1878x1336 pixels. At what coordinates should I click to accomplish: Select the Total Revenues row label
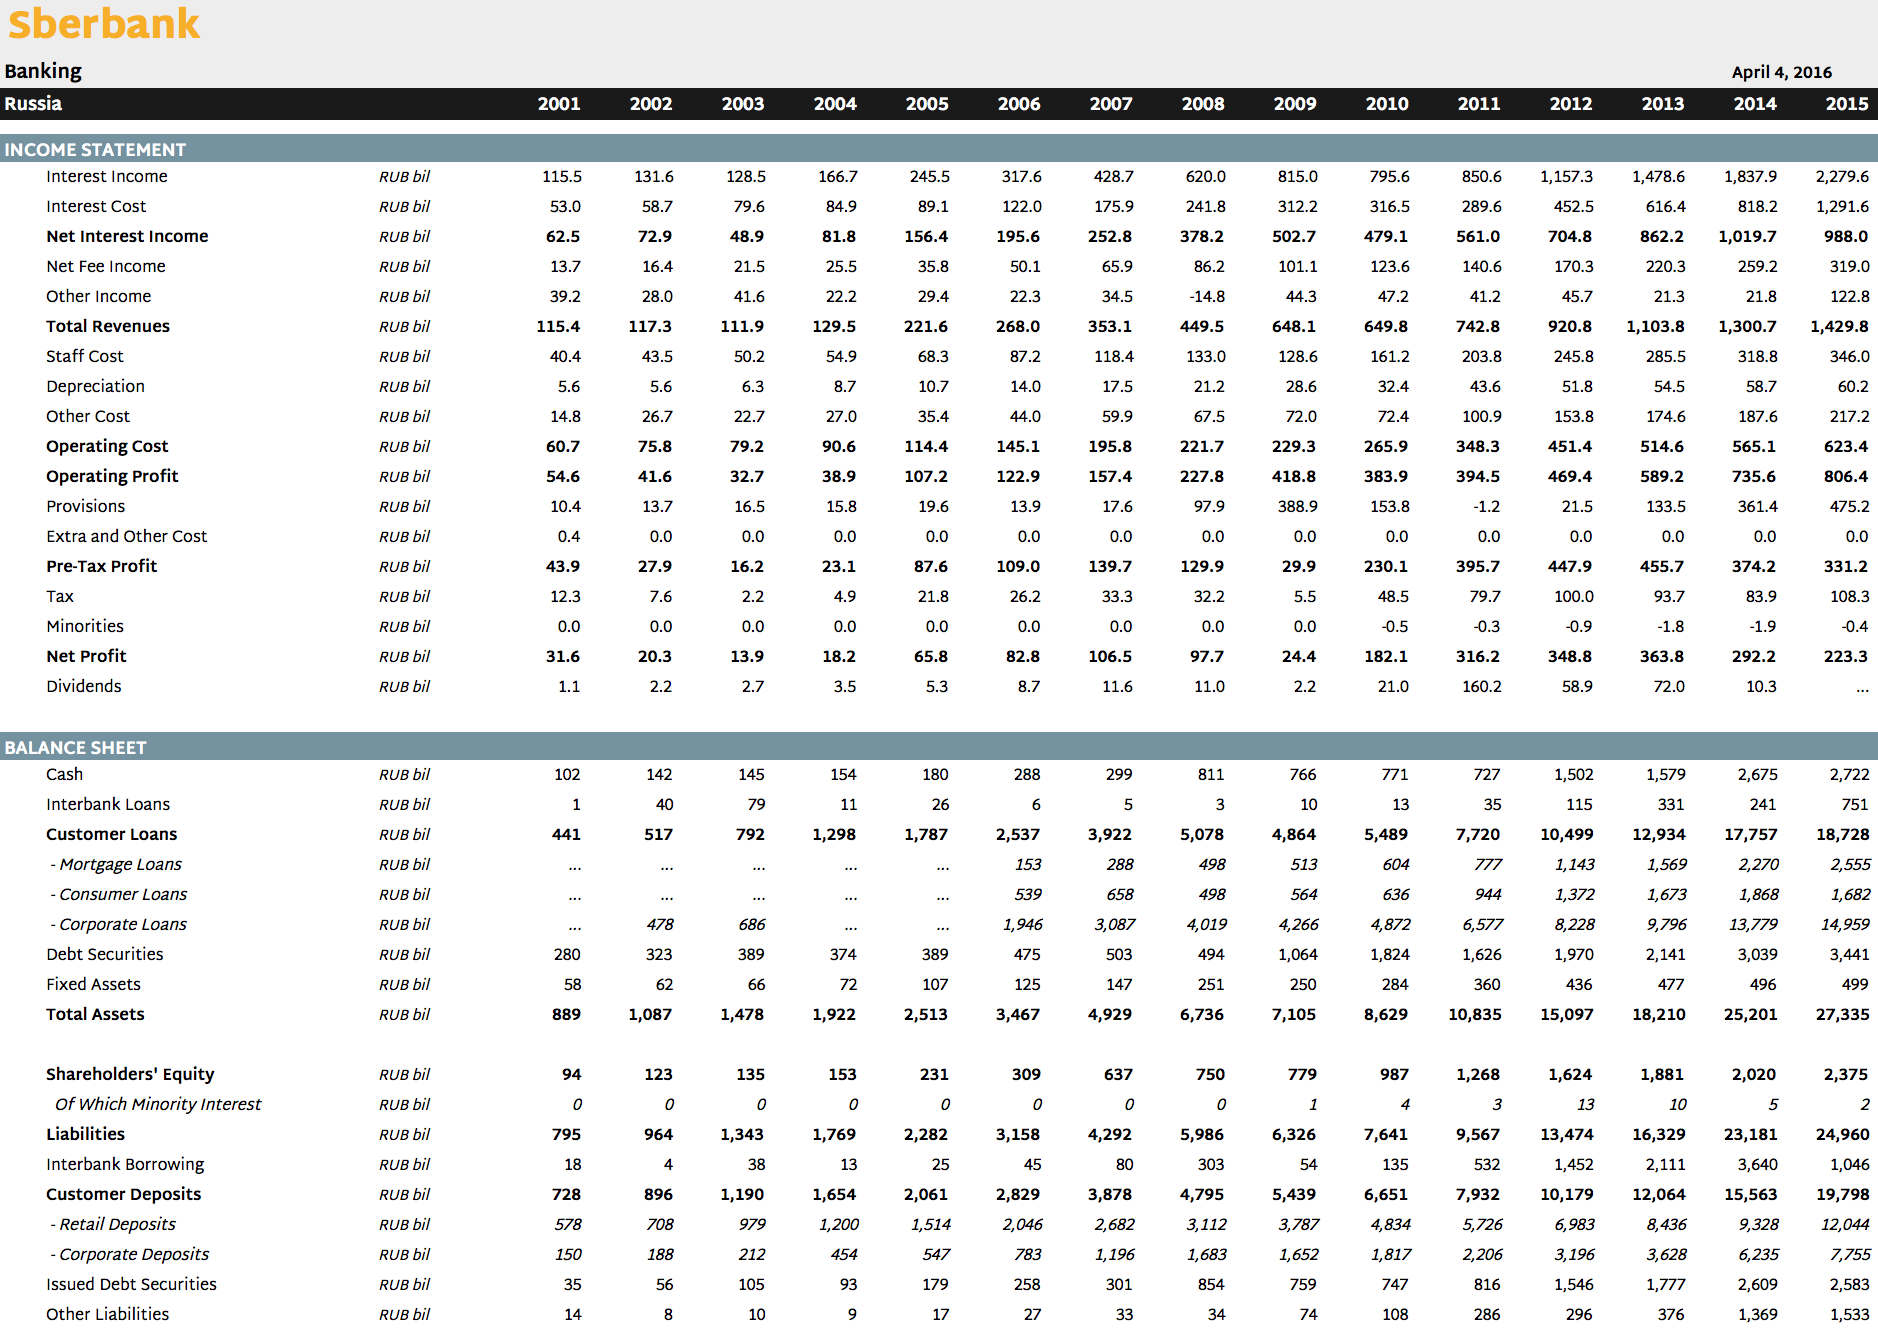click(108, 327)
